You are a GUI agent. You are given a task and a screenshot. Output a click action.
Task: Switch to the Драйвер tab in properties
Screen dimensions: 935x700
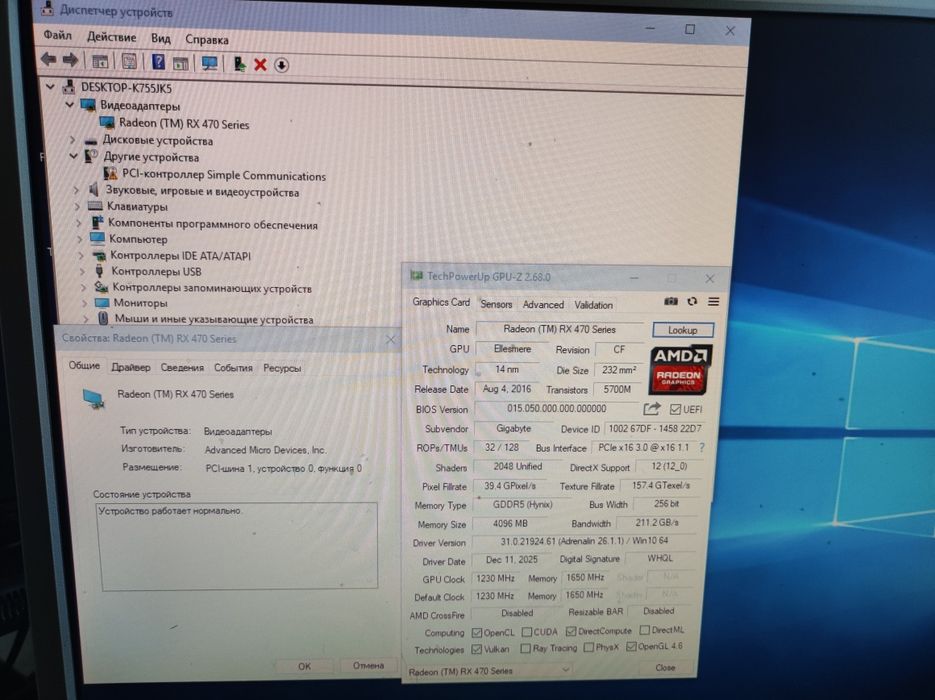131,367
